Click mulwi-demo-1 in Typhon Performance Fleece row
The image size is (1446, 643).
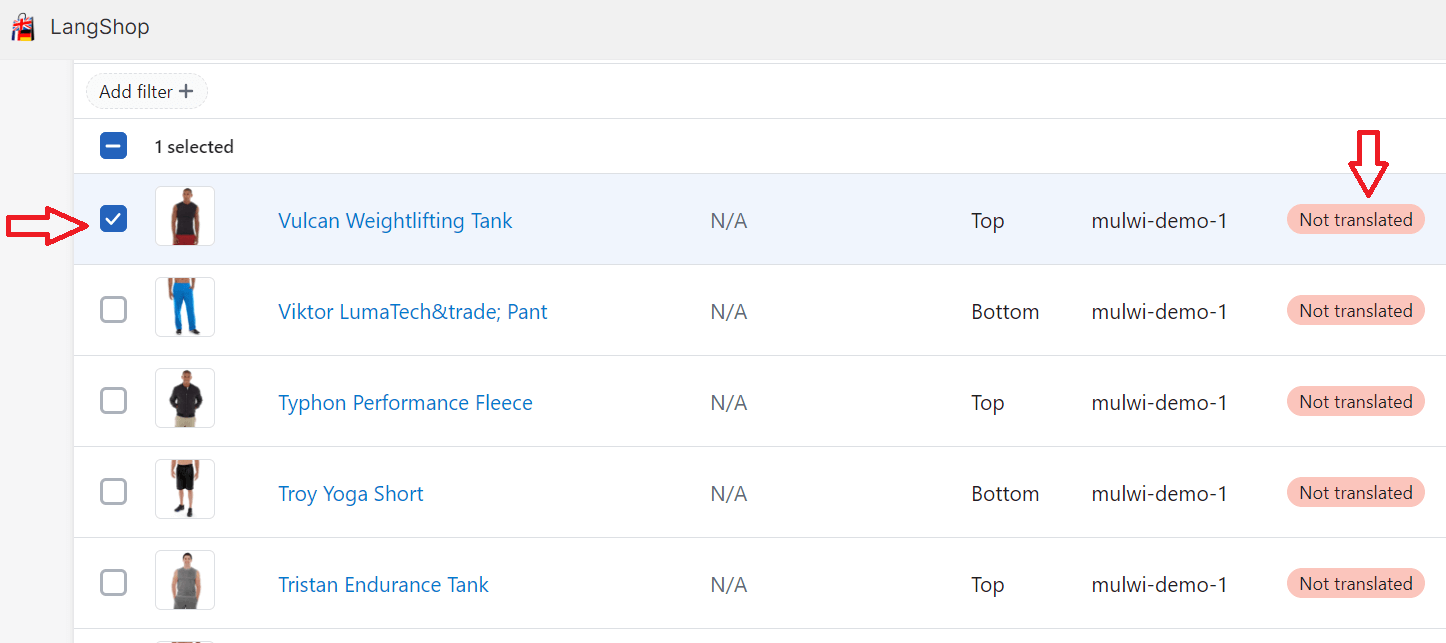1159,403
